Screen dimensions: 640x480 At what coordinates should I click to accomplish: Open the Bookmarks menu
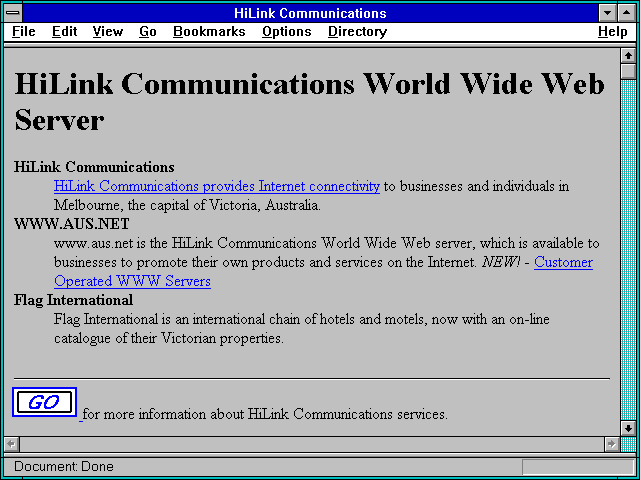tap(209, 32)
